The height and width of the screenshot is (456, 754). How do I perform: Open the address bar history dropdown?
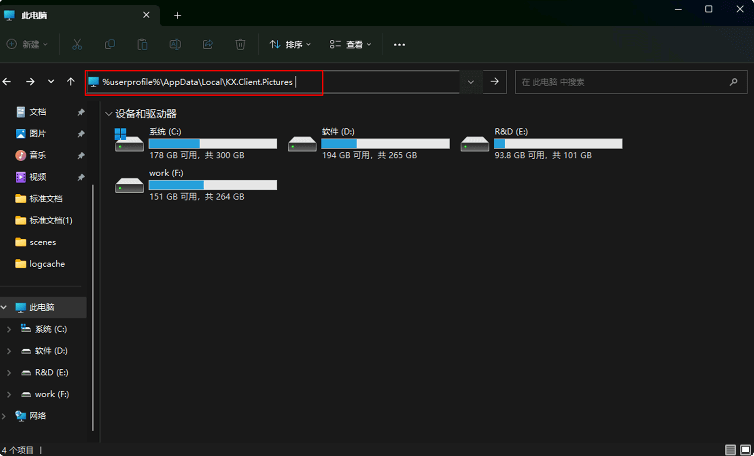(x=470, y=81)
